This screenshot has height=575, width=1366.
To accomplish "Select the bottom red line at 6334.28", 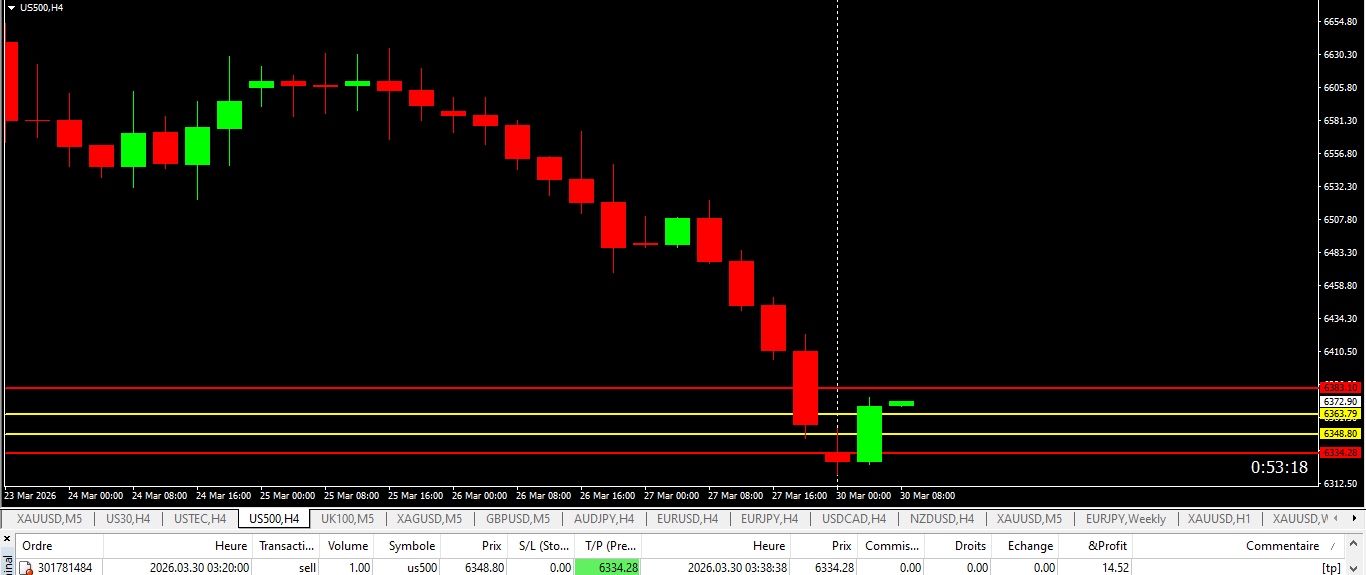I will coord(660,453).
